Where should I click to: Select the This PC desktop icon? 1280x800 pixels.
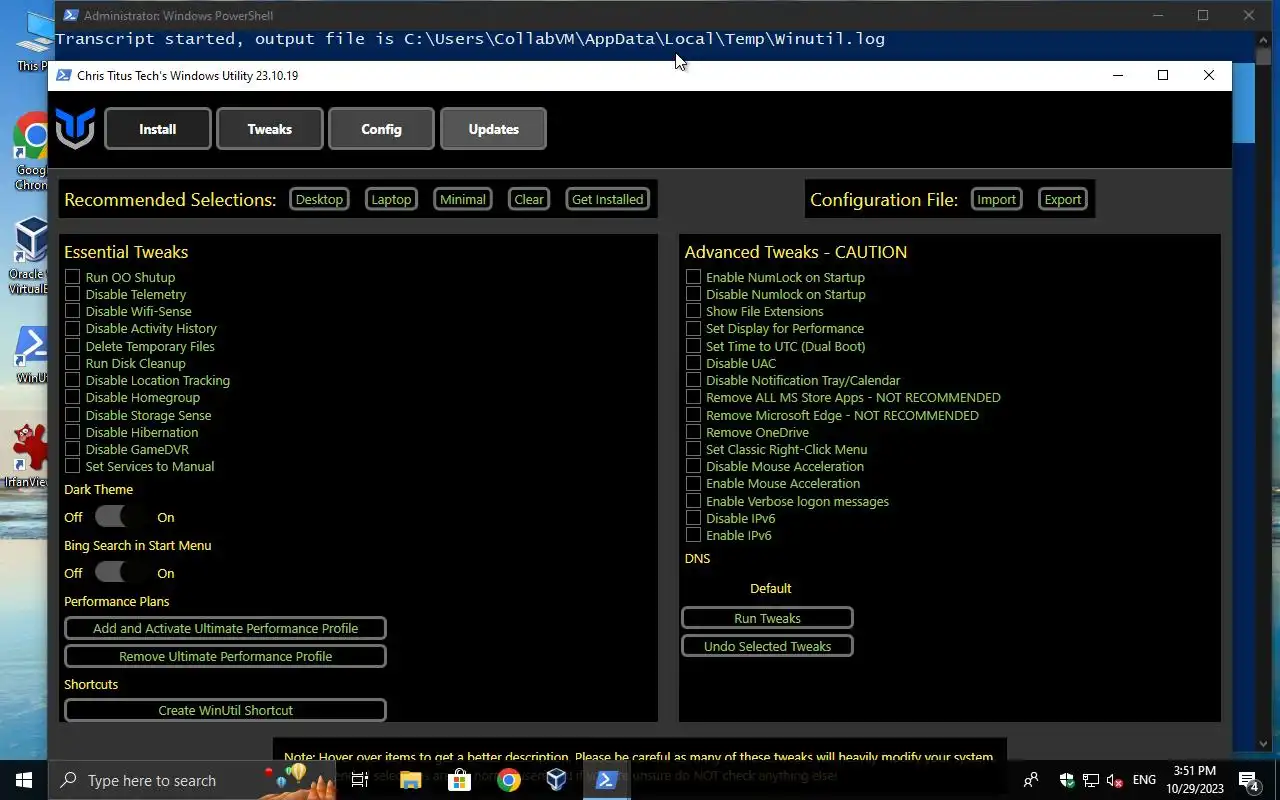click(x=32, y=40)
